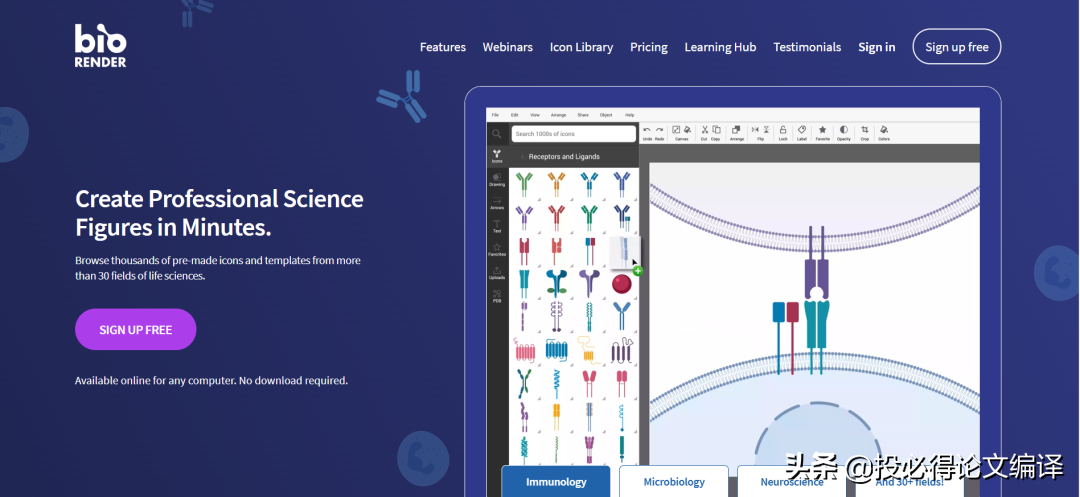Click the Colors toolbar icon

(884, 129)
